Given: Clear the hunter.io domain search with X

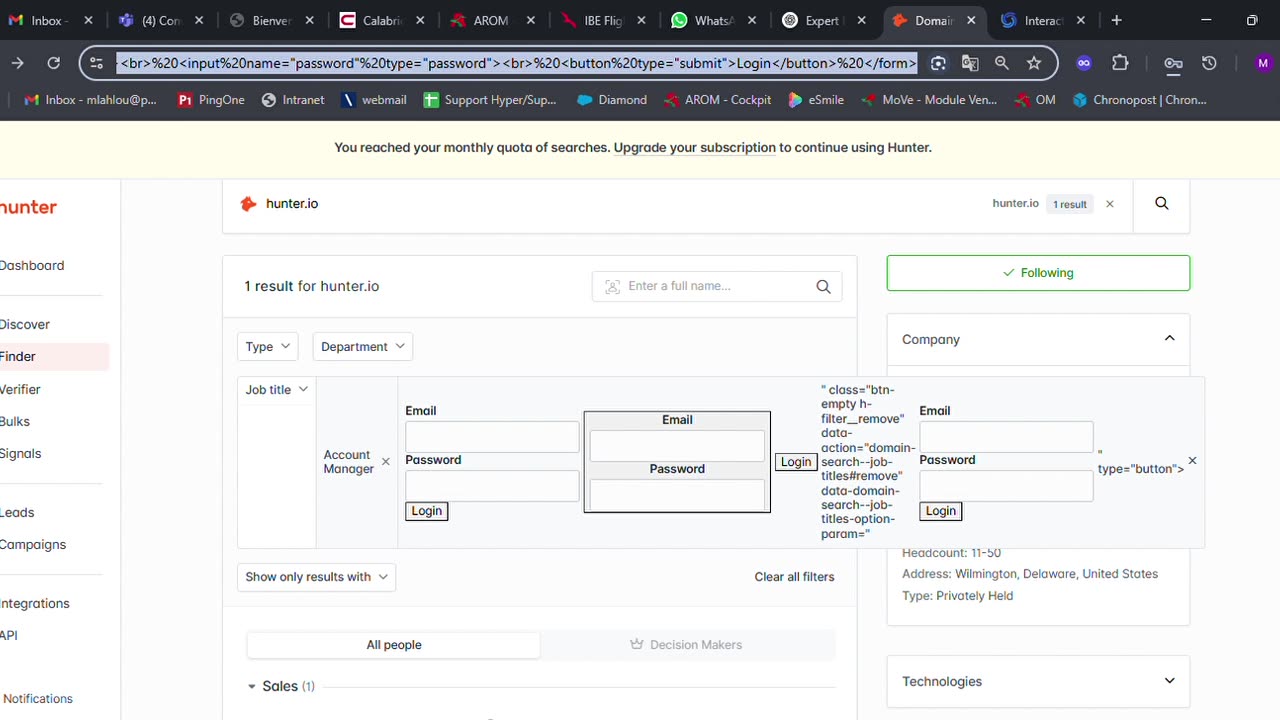Looking at the screenshot, I should click(1109, 204).
